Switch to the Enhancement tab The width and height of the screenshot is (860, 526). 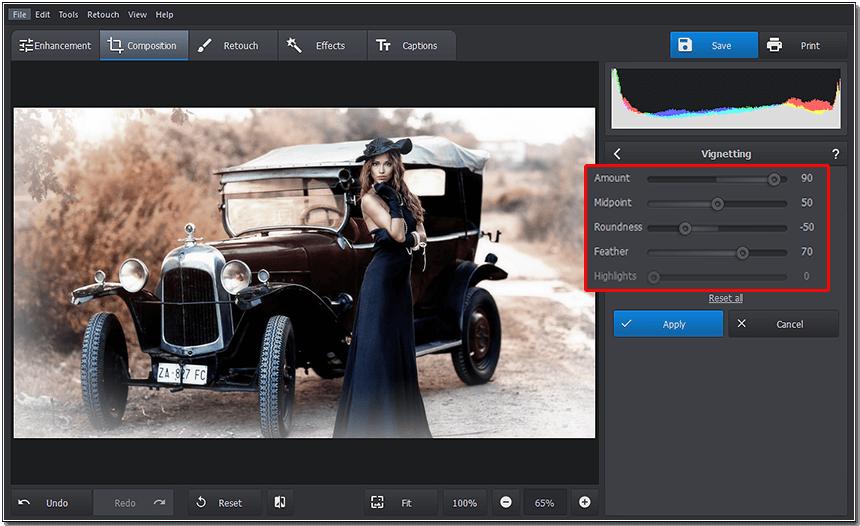pos(55,46)
